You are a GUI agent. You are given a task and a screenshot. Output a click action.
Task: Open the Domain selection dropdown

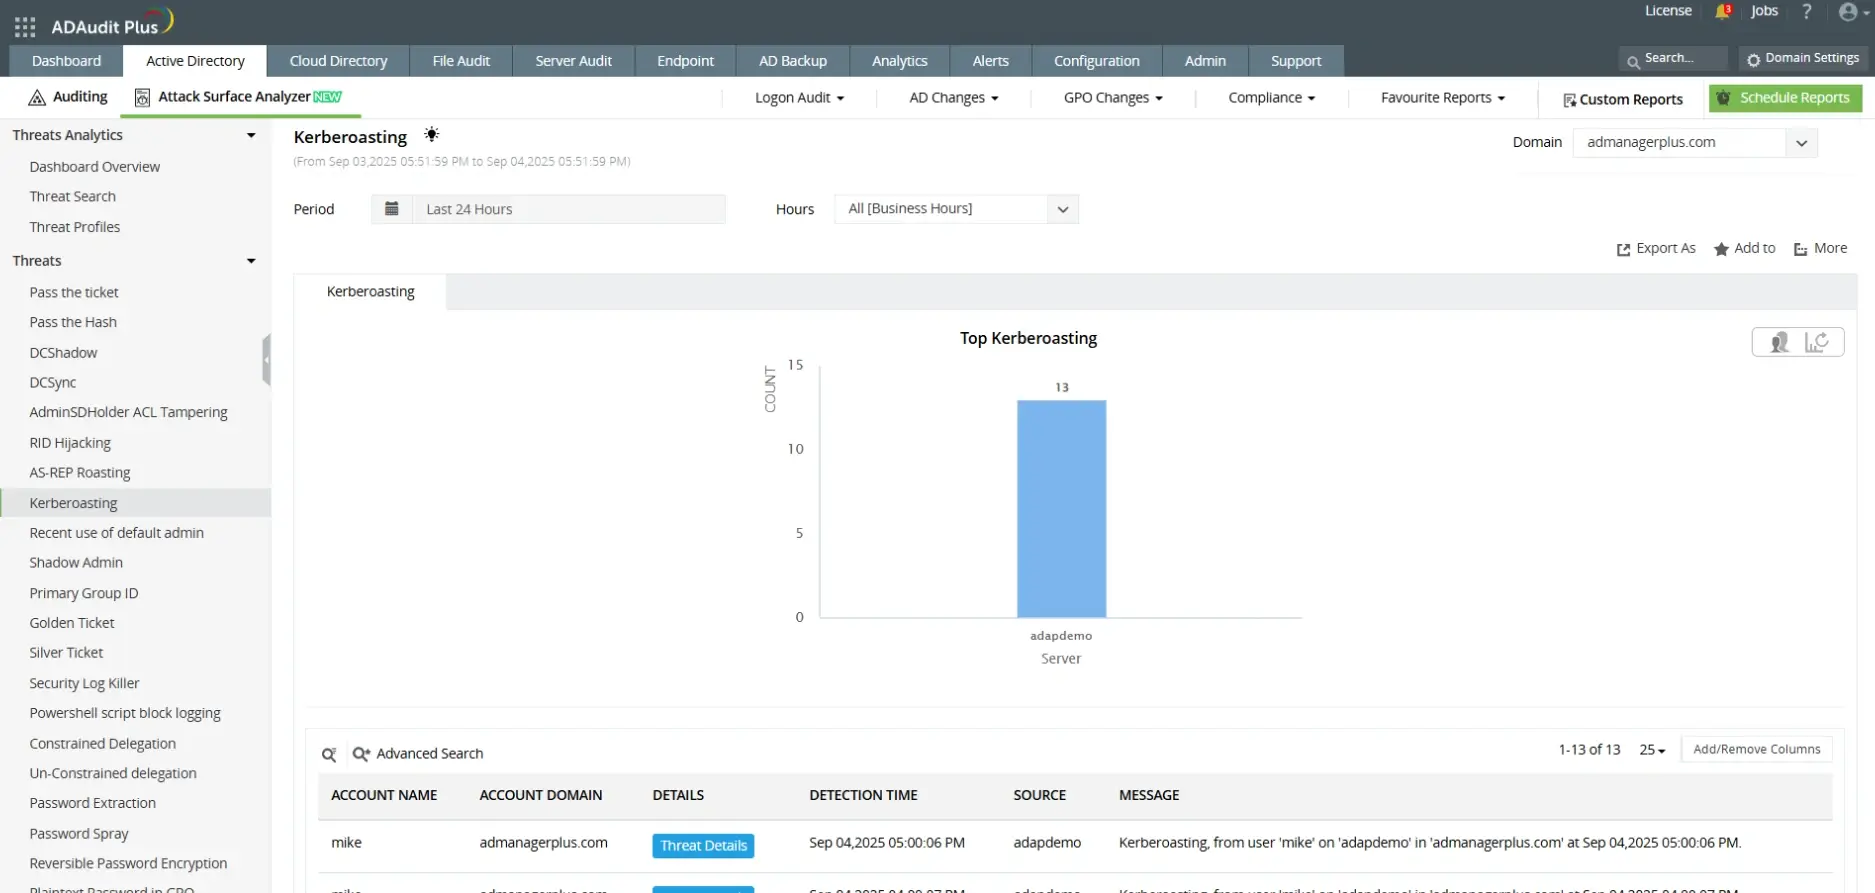click(1695, 142)
